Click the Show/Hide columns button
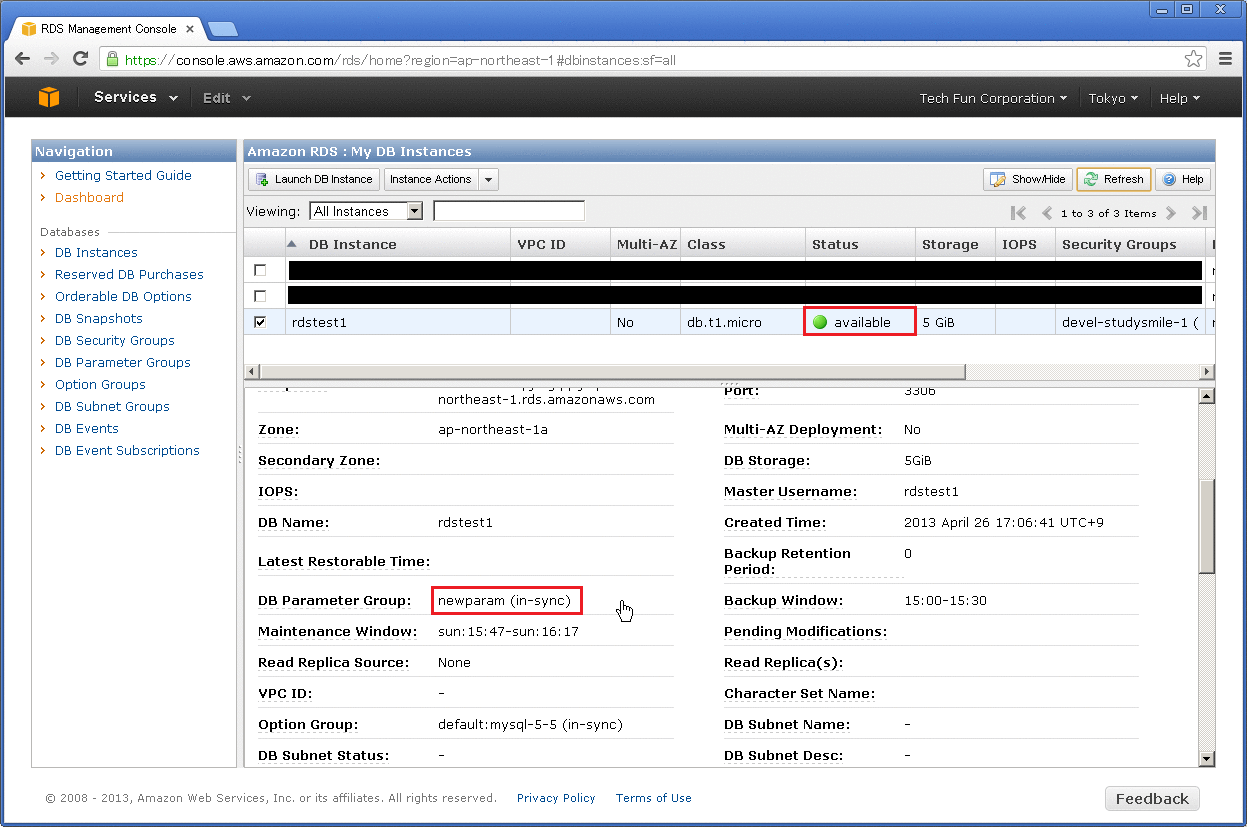Image resolution: width=1247 pixels, height=827 pixels. coord(1028,179)
